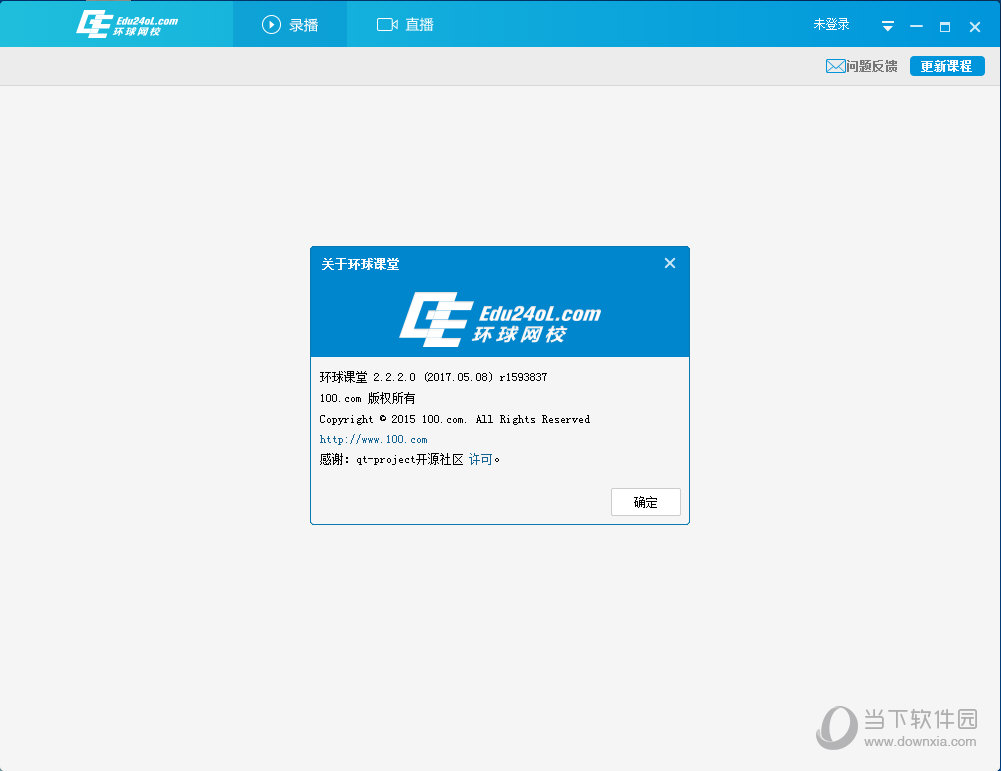Click the Edu24oL logo in the top-left header
Screen dimensions: 1001x771
pos(127,24)
